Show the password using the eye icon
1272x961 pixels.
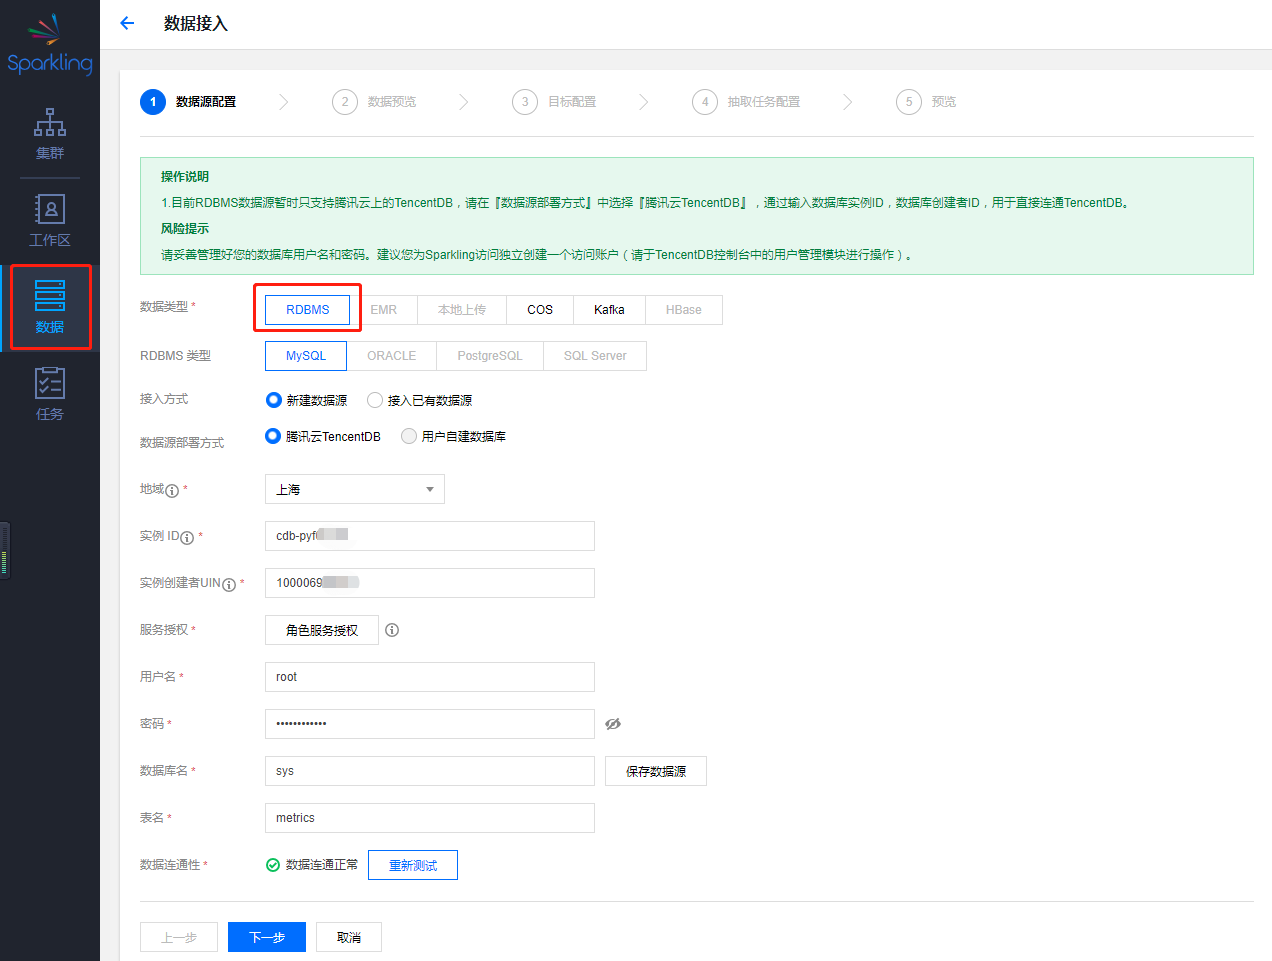pos(613,724)
